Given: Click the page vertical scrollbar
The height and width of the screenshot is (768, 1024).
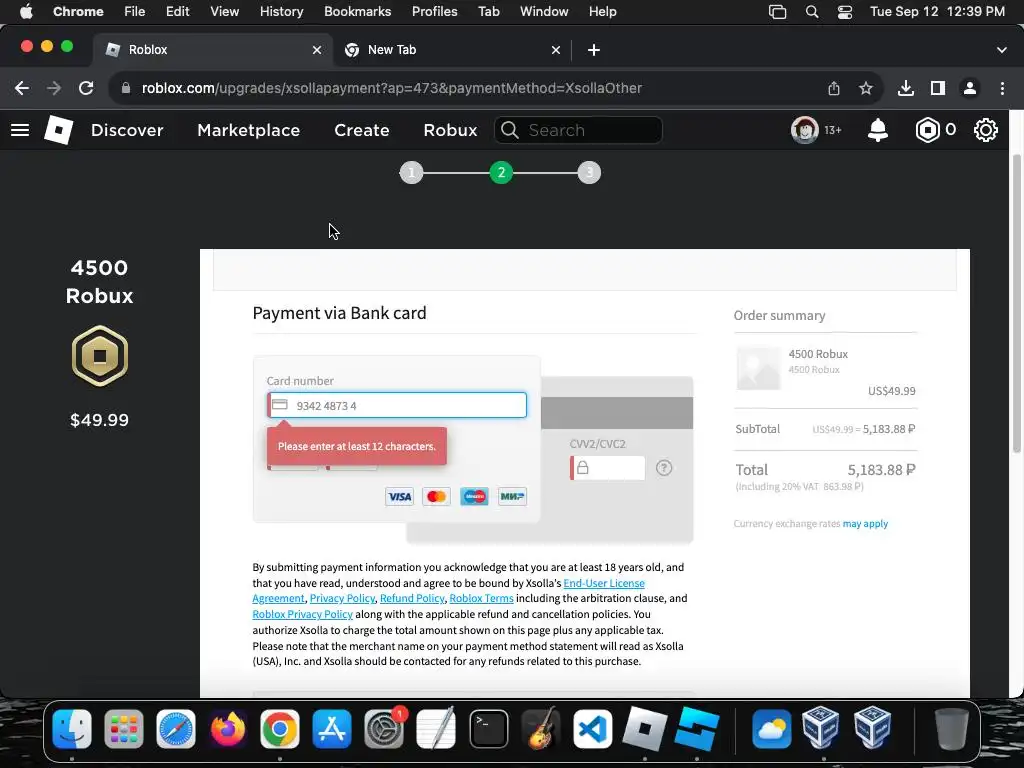Looking at the screenshot, I should [1017, 304].
